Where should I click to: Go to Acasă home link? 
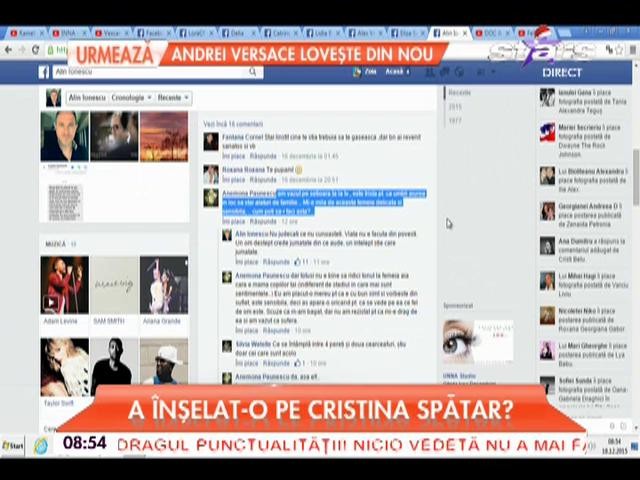(x=394, y=72)
